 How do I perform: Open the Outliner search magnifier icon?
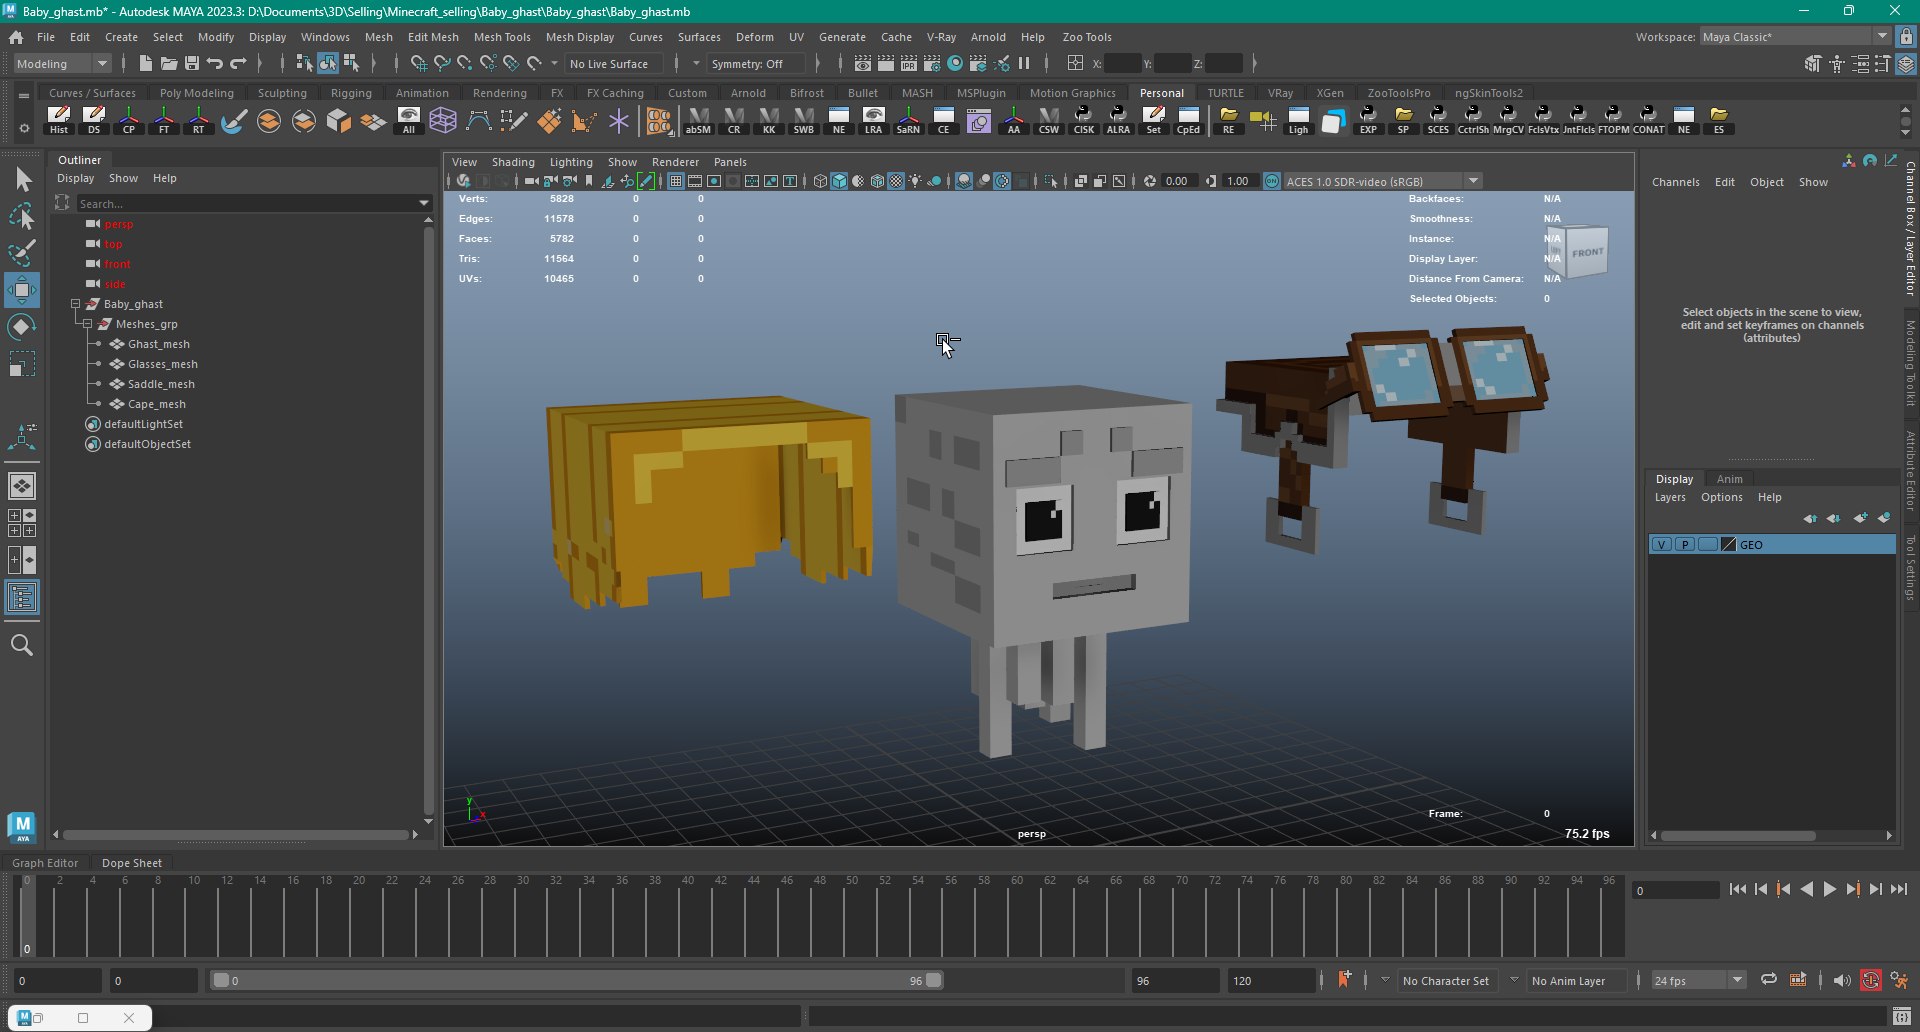point(22,645)
